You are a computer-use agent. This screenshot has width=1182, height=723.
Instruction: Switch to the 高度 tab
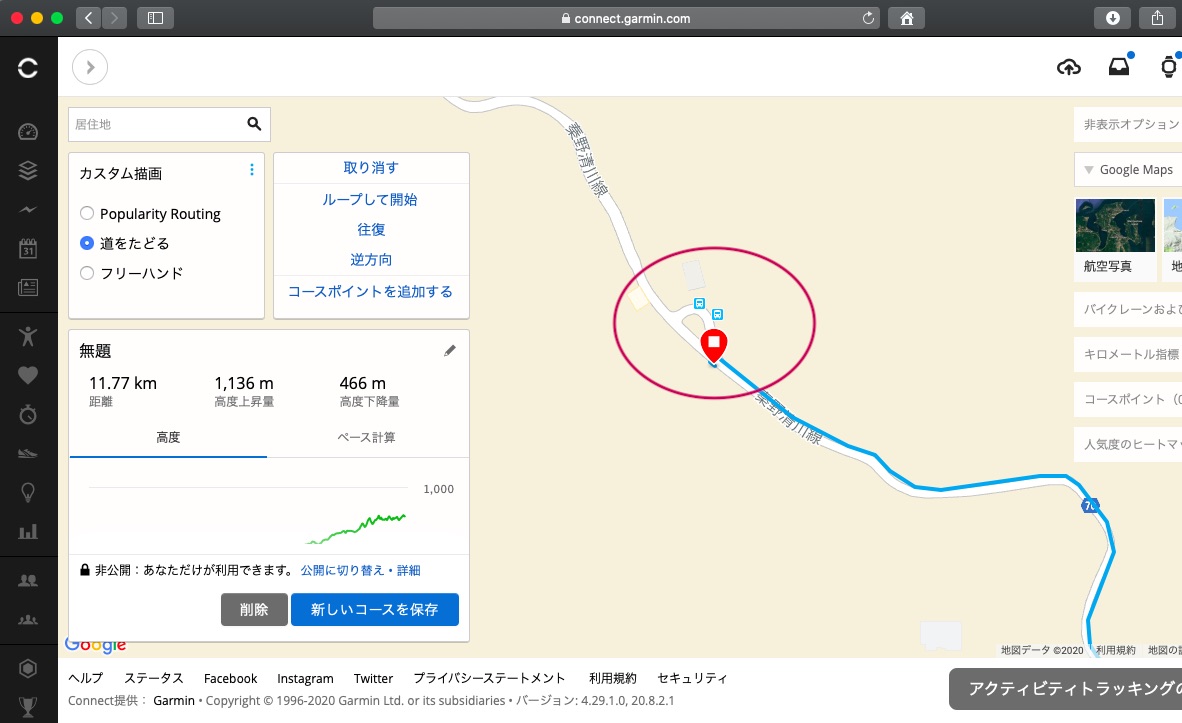click(x=168, y=437)
